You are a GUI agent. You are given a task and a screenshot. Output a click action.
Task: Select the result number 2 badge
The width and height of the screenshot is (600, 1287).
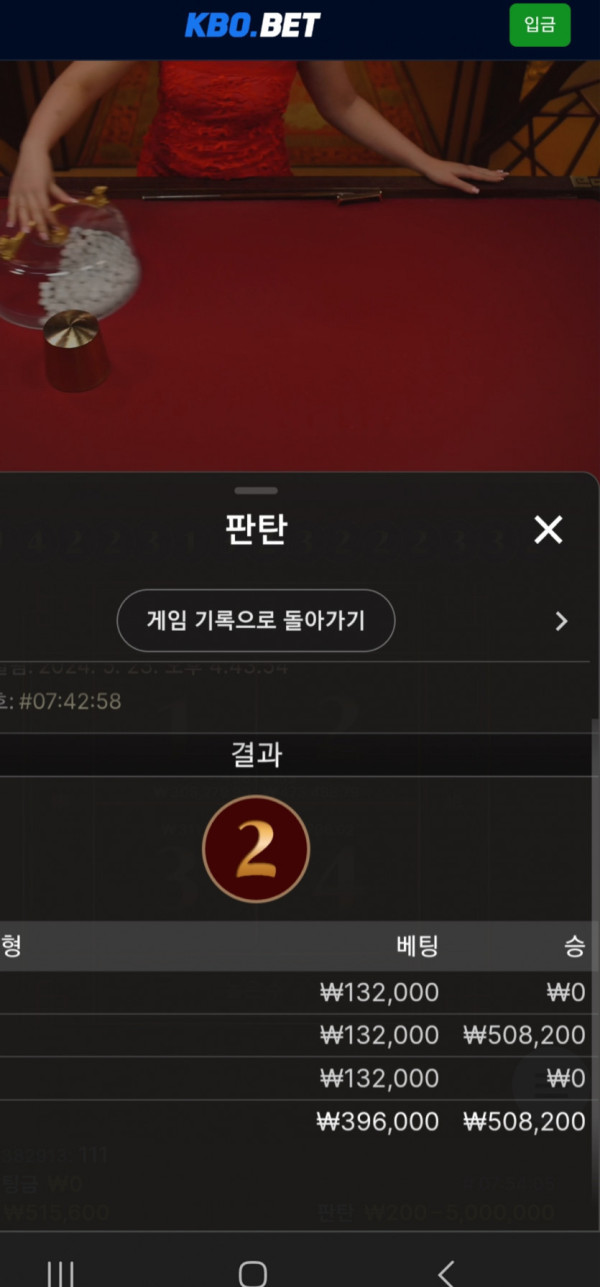coord(256,849)
